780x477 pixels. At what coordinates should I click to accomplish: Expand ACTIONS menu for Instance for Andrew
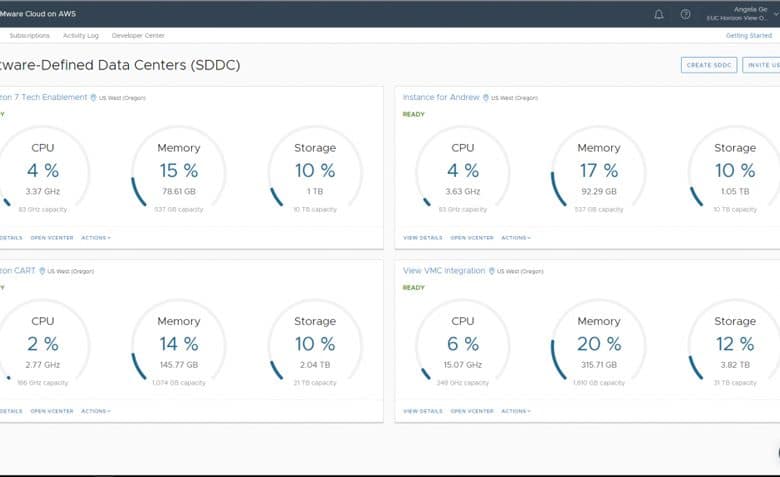coord(516,238)
